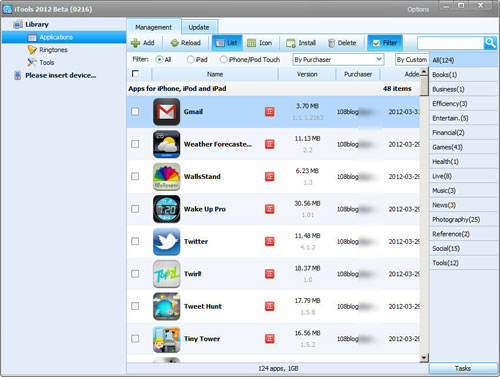Check the Twirl row checkbox
500x377 pixels.
pyautogui.click(x=135, y=274)
